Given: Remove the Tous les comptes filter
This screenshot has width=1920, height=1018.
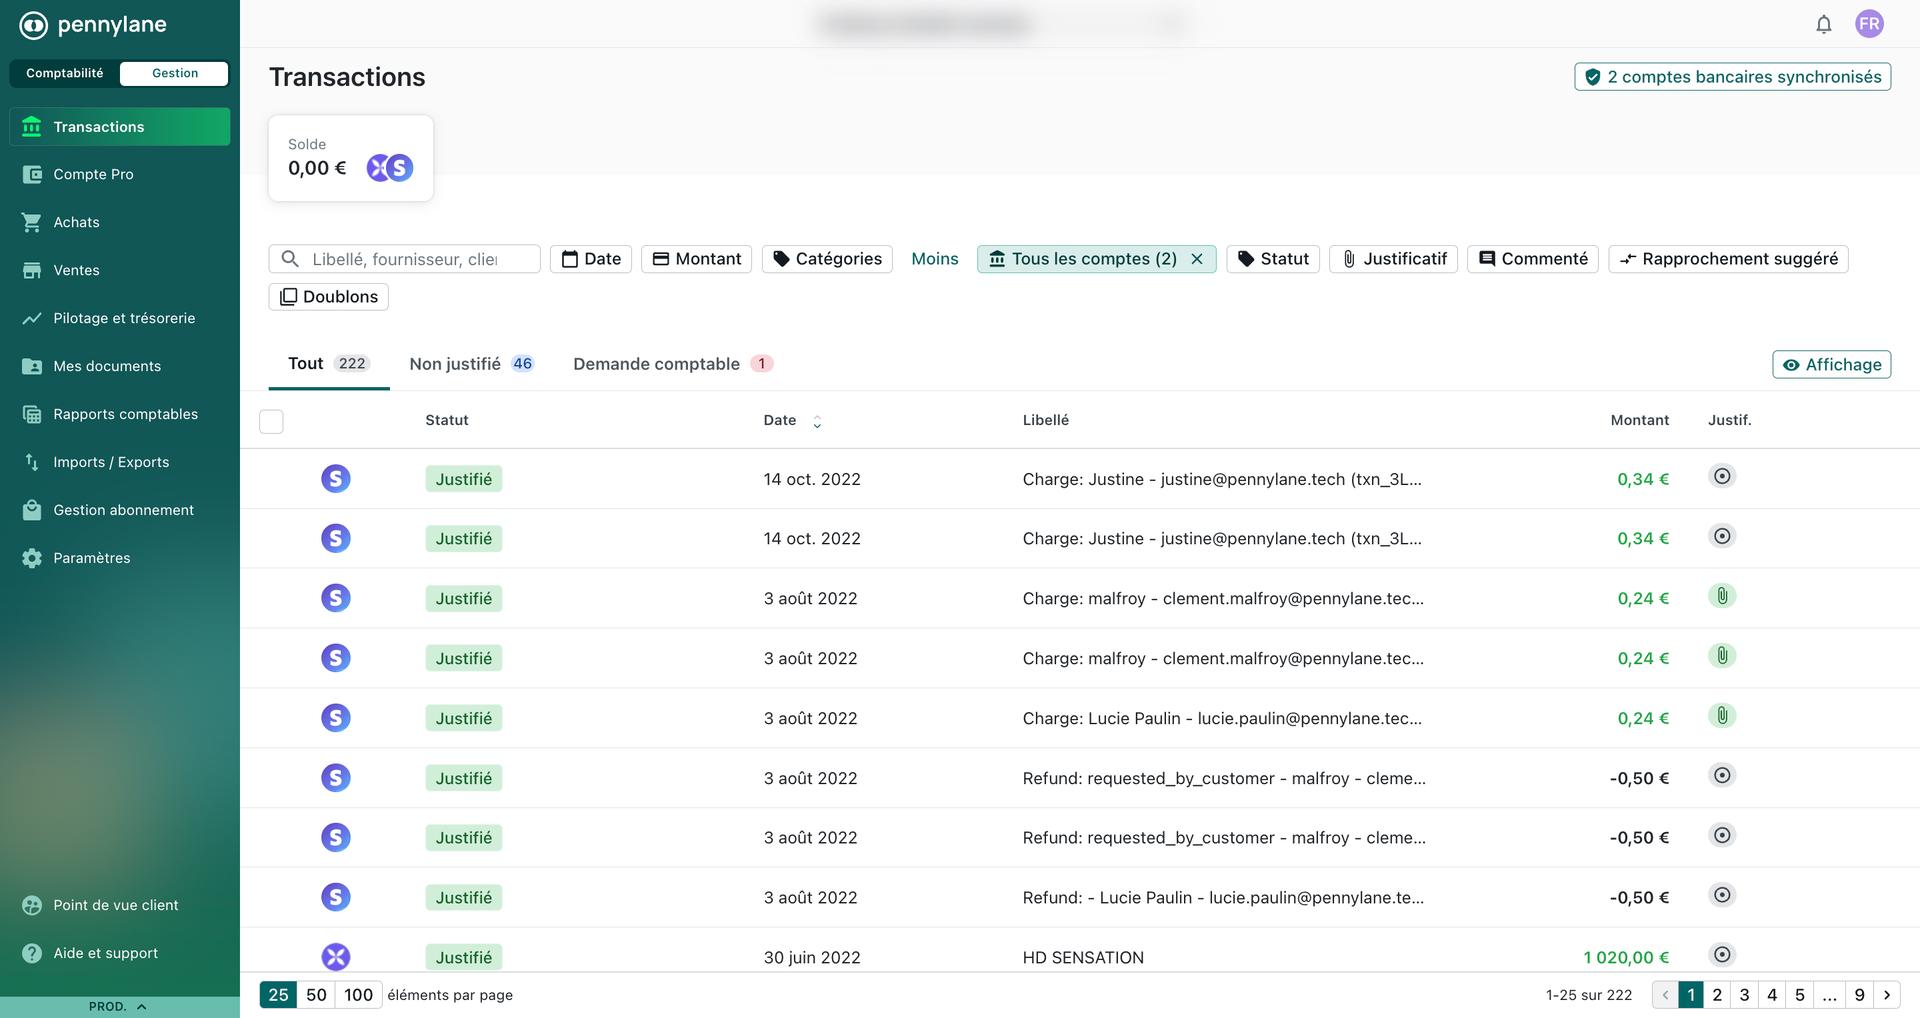Looking at the screenshot, I should [1197, 259].
